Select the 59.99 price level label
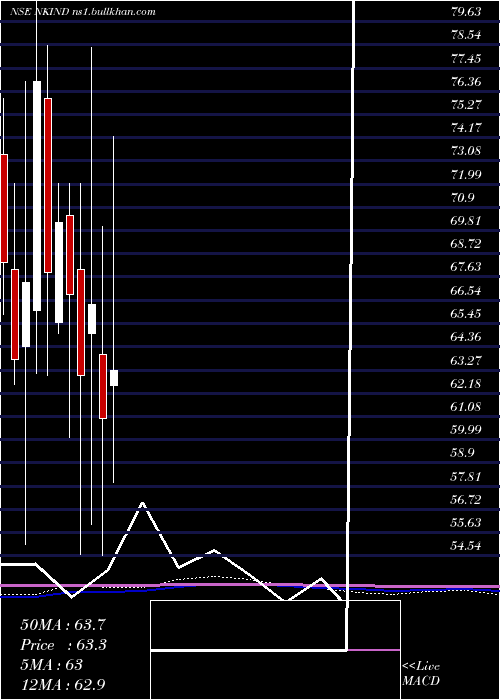Viewport: 500px width, 700px height. (x=466, y=429)
